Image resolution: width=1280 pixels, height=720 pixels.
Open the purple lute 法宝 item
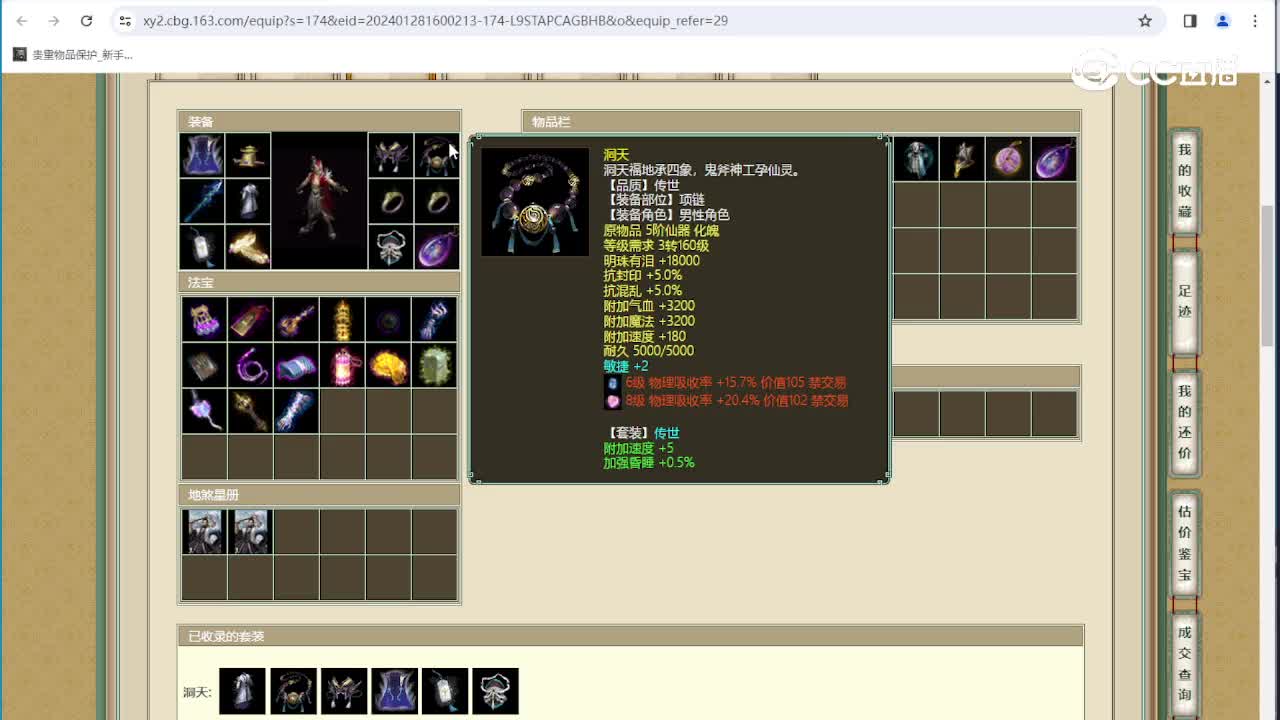coord(296,319)
